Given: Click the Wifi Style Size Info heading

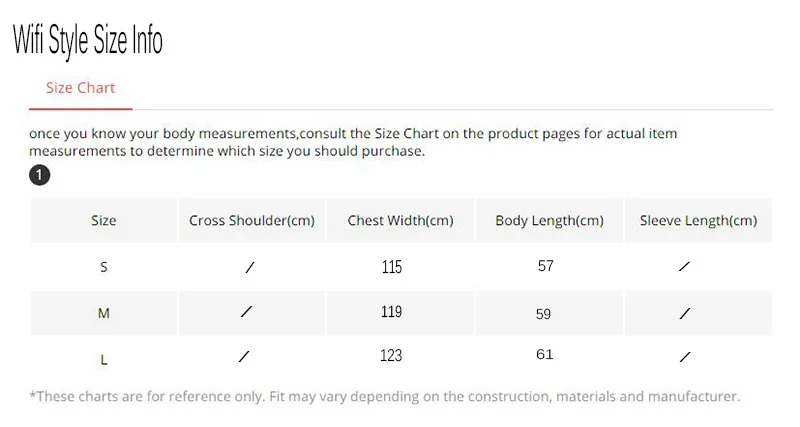Looking at the screenshot, I should 87,40.
